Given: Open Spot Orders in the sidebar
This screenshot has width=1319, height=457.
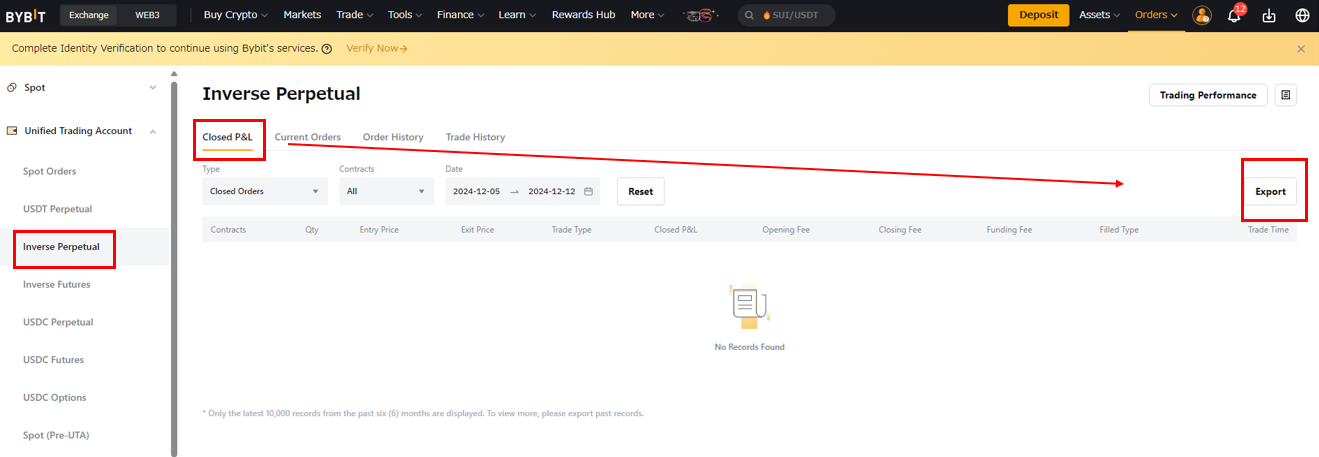Looking at the screenshot, I should click(x=49, y=172).
